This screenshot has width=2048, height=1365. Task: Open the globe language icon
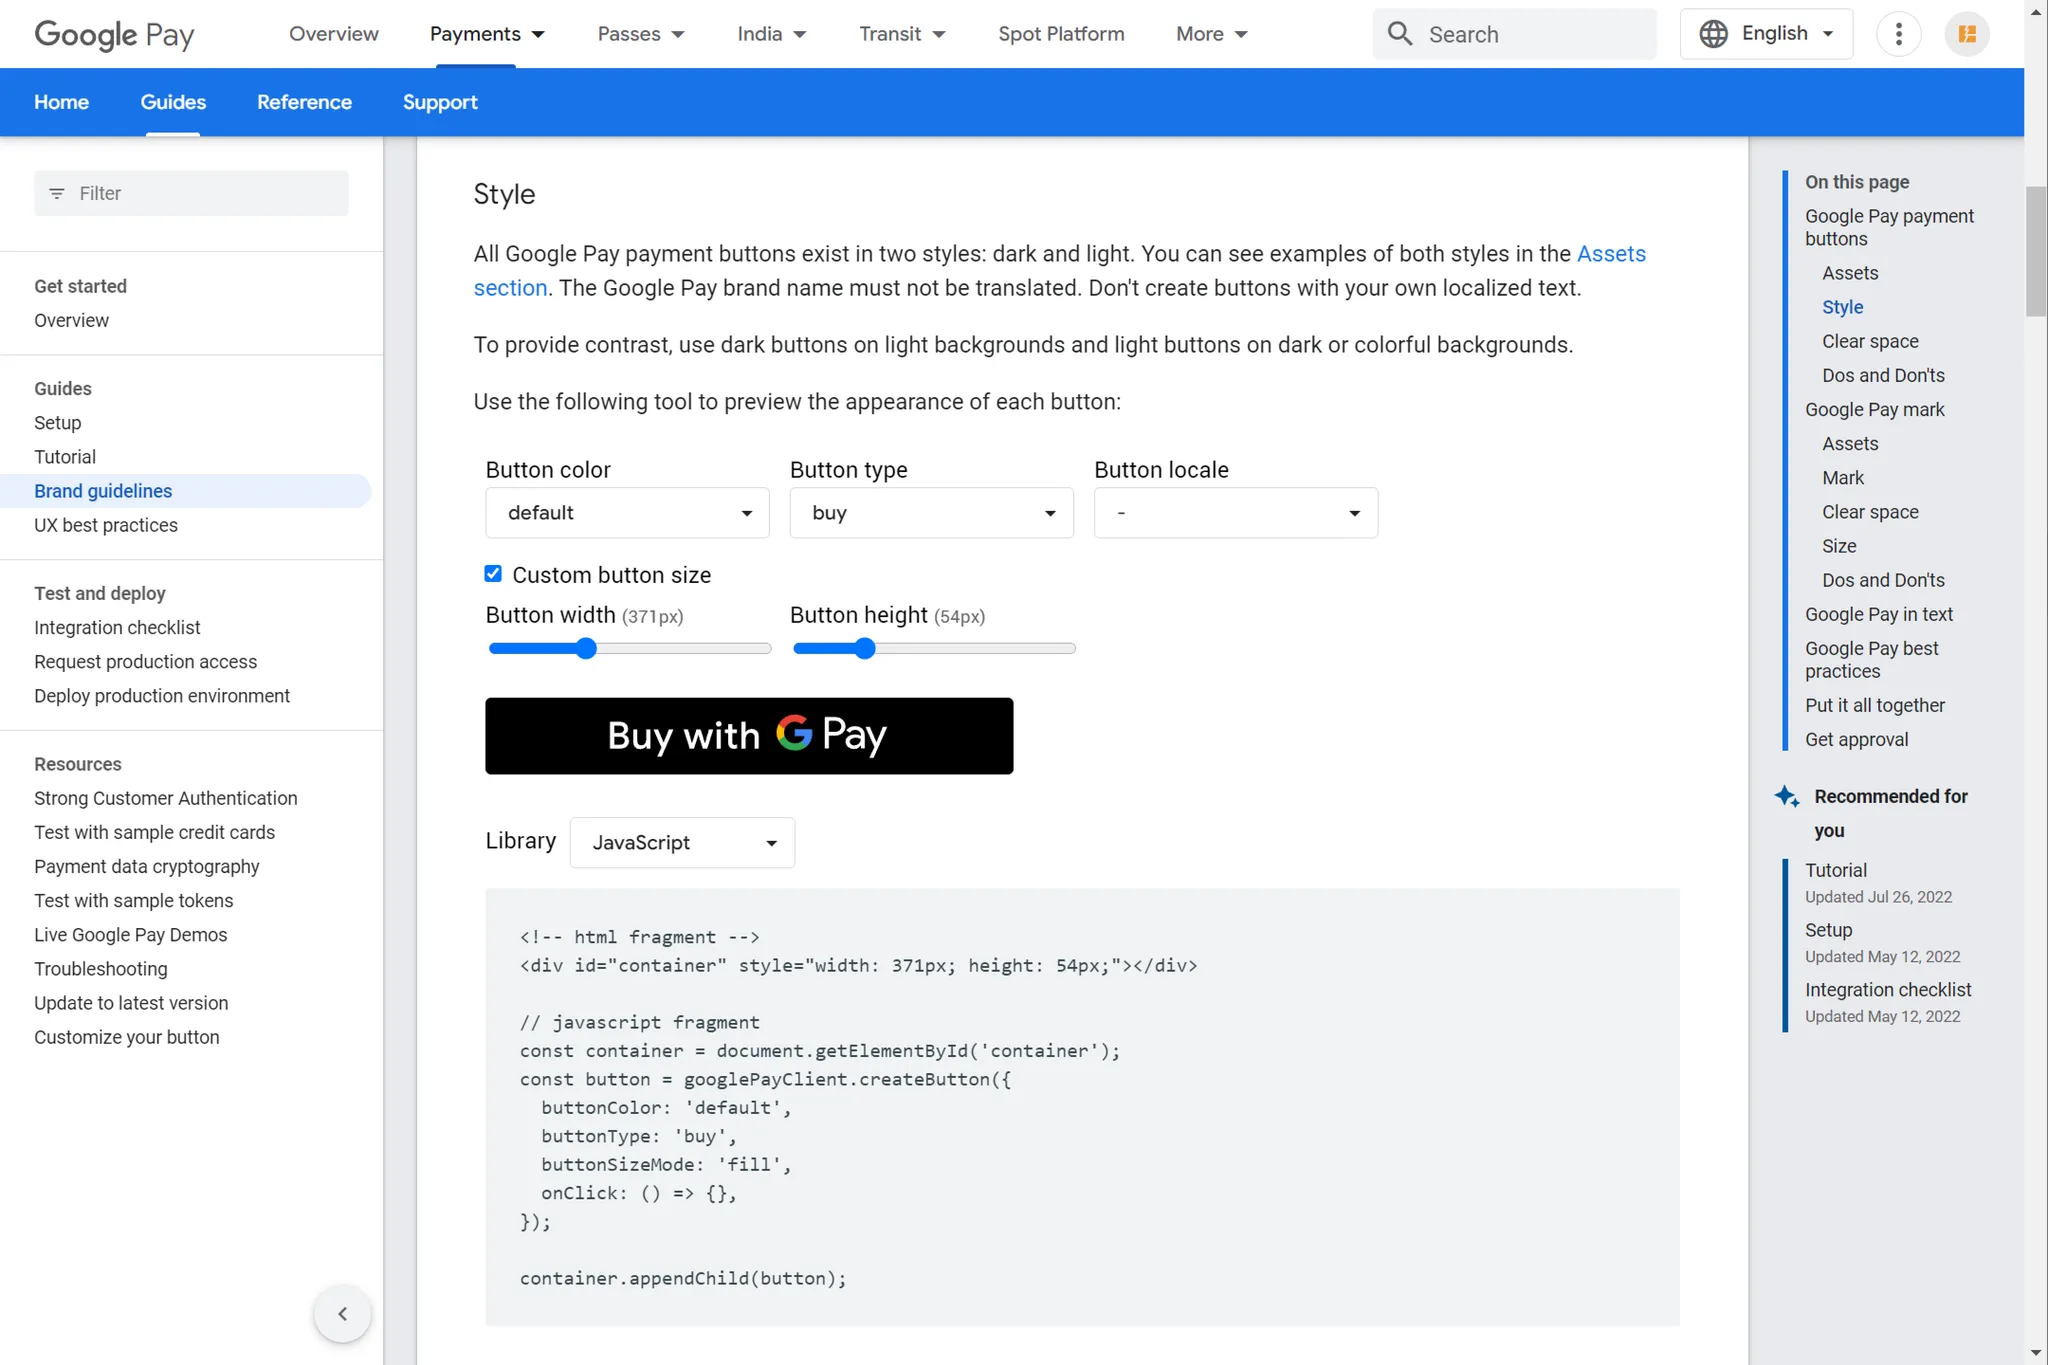[1713, 33]
